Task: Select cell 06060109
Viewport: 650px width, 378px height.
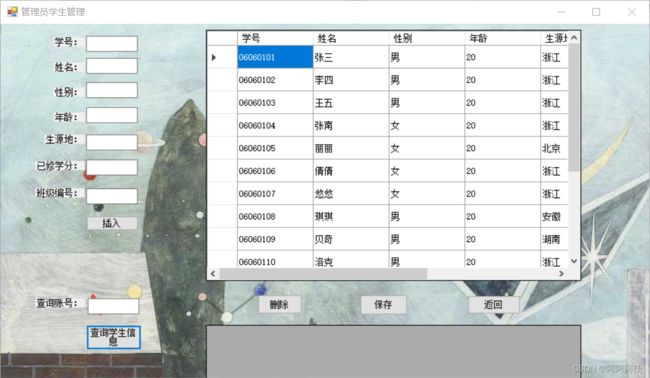Action: pyautogui.click(x=275, y=239)
